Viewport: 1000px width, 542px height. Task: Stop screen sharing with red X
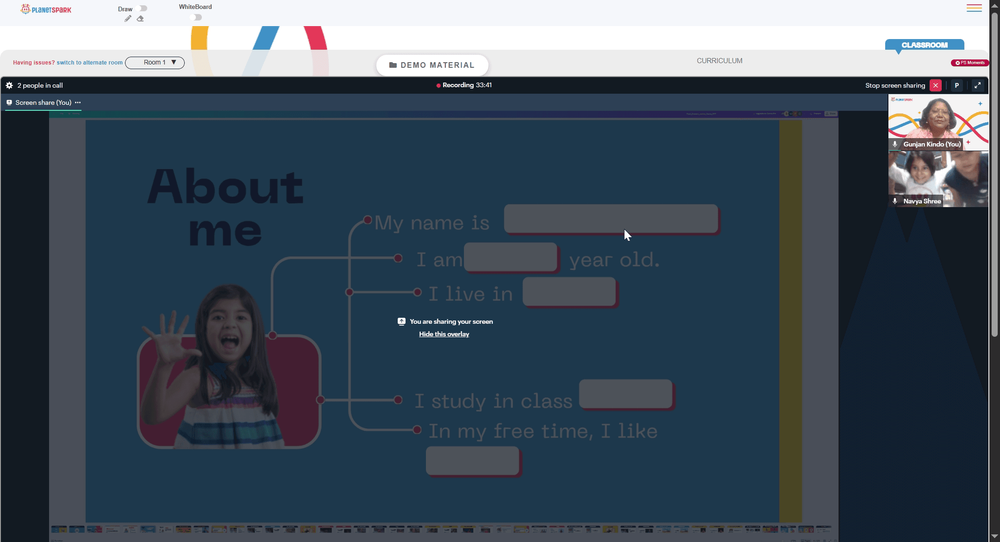pyautogui.click(x=936, y=85)
